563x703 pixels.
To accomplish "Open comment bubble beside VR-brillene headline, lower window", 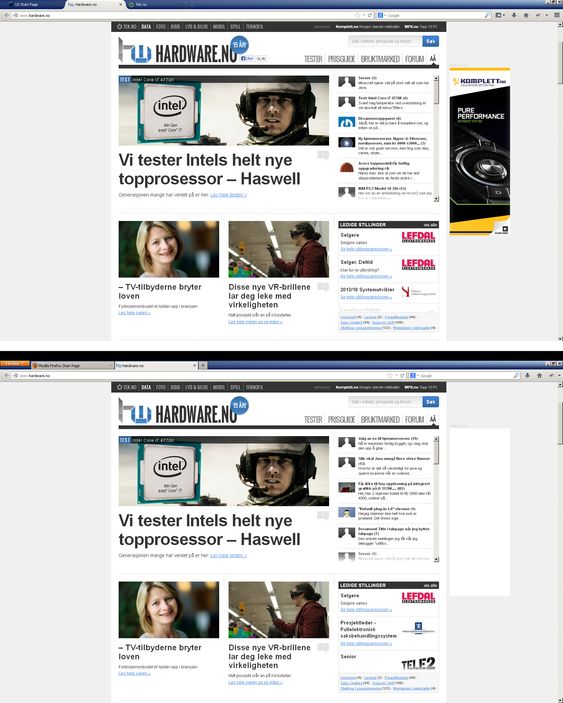I will tap(323, 647).
